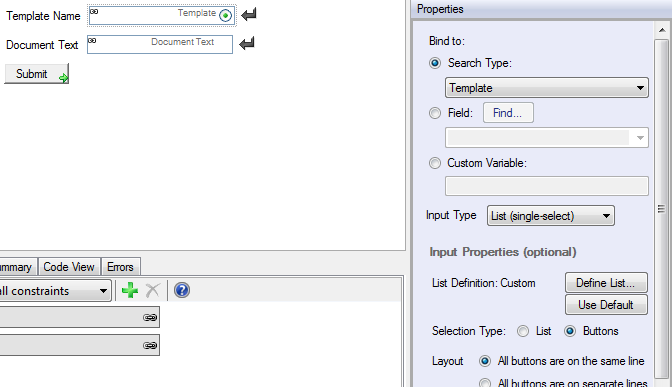
Task: Click return arrow icon beside Template Name field
Action: [249, 15]
